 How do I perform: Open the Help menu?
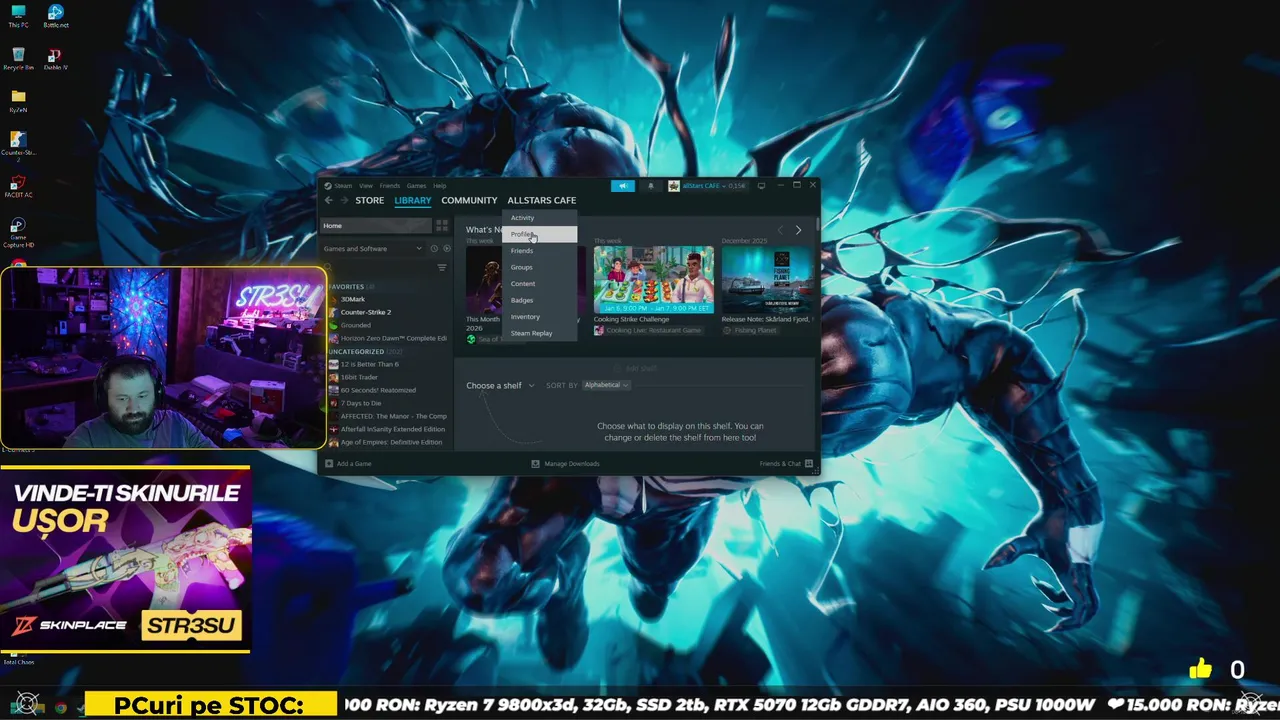point(440,186)
